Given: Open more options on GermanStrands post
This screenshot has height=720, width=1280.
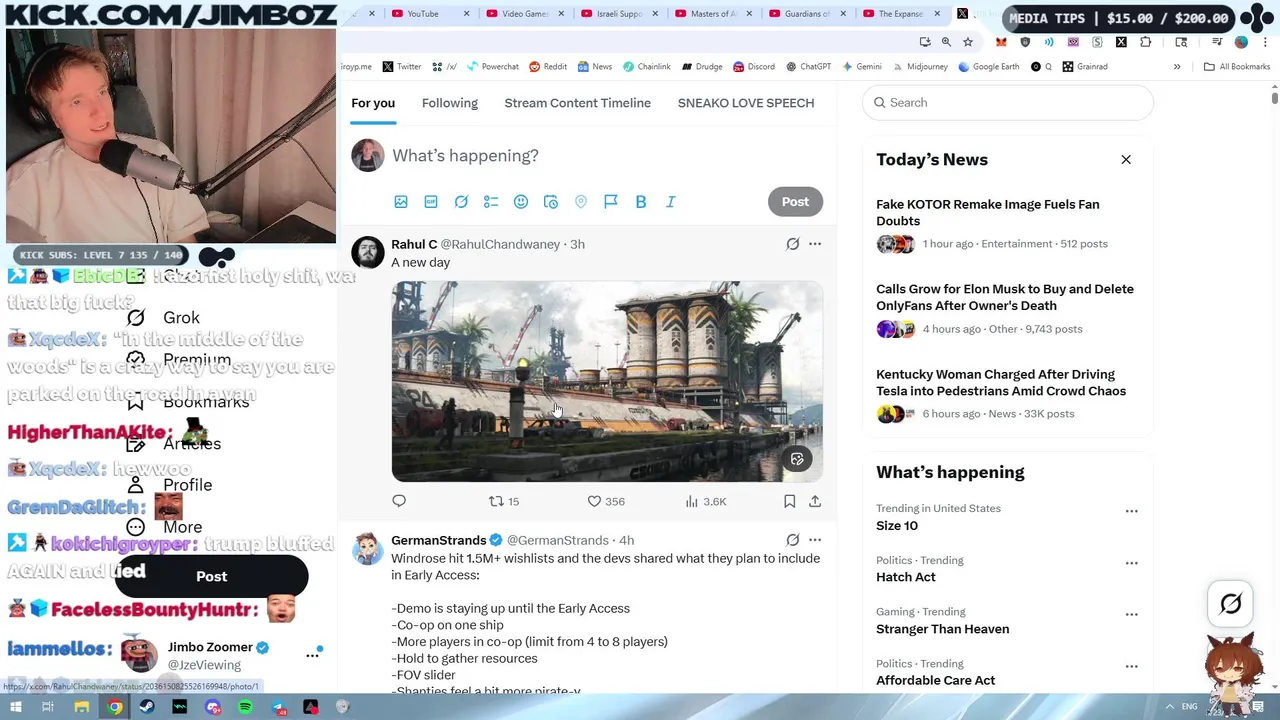Looking at the screenshot, I should pos(815,540).
